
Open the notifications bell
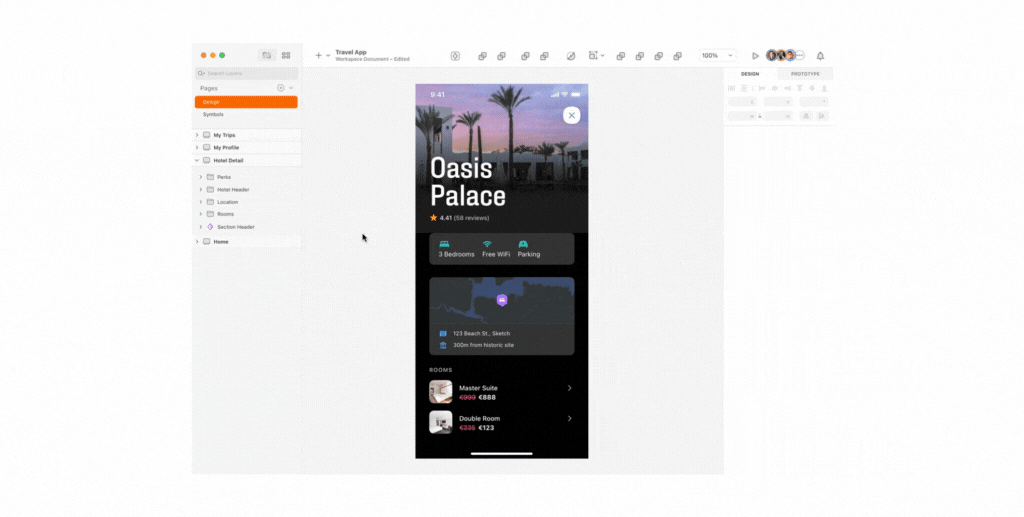pyautogui.click(x=820, y=56)
